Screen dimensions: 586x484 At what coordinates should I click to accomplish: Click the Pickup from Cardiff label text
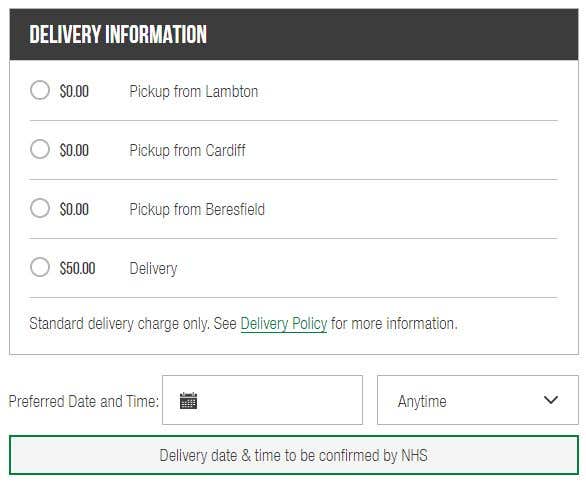(x=187, y=151)
